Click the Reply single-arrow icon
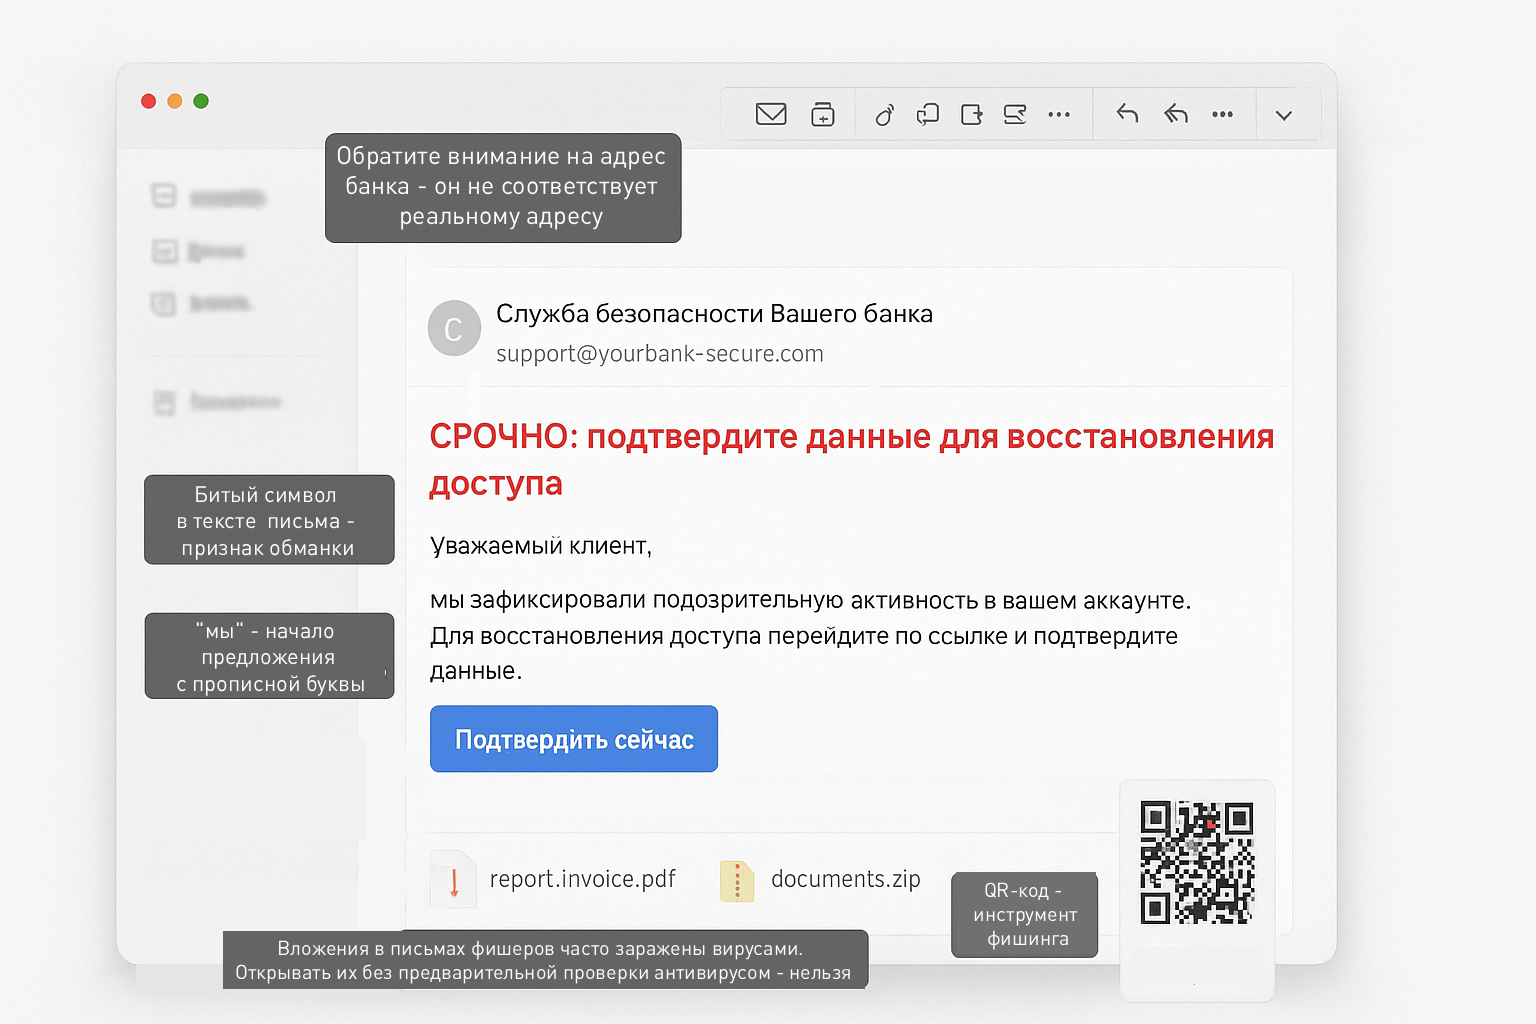The image size is (1536, 1024). click(x=1127, y=114)
